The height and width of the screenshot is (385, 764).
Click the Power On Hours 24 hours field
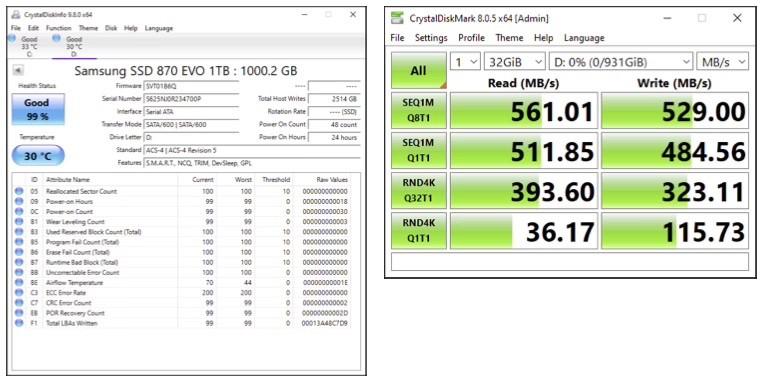(x=334, y=137)
